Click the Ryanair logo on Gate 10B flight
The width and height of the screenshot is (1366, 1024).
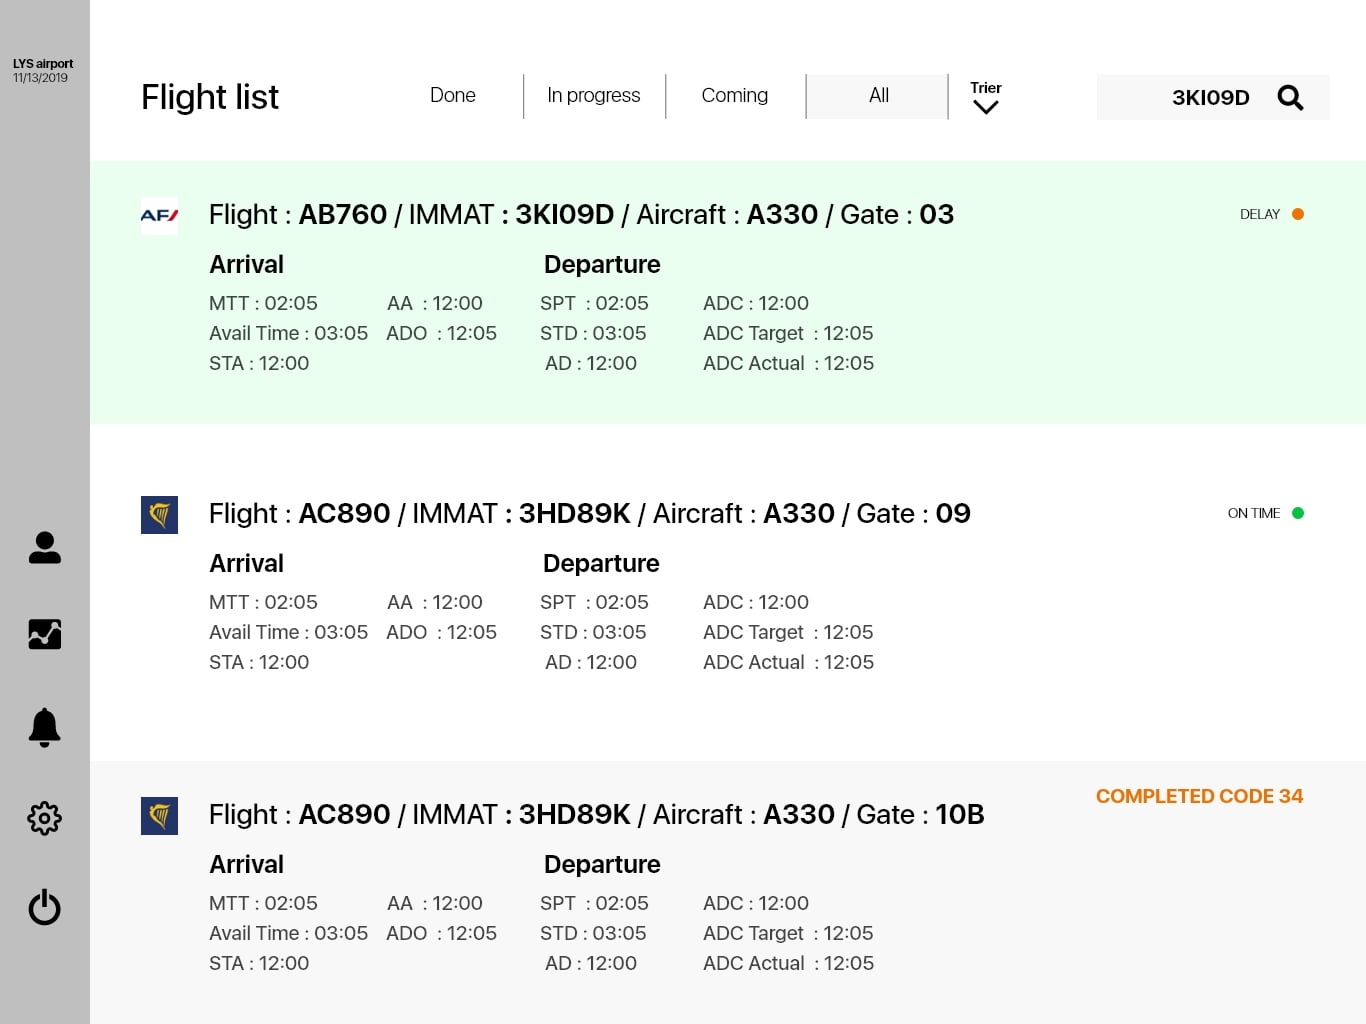click(159, 816)
